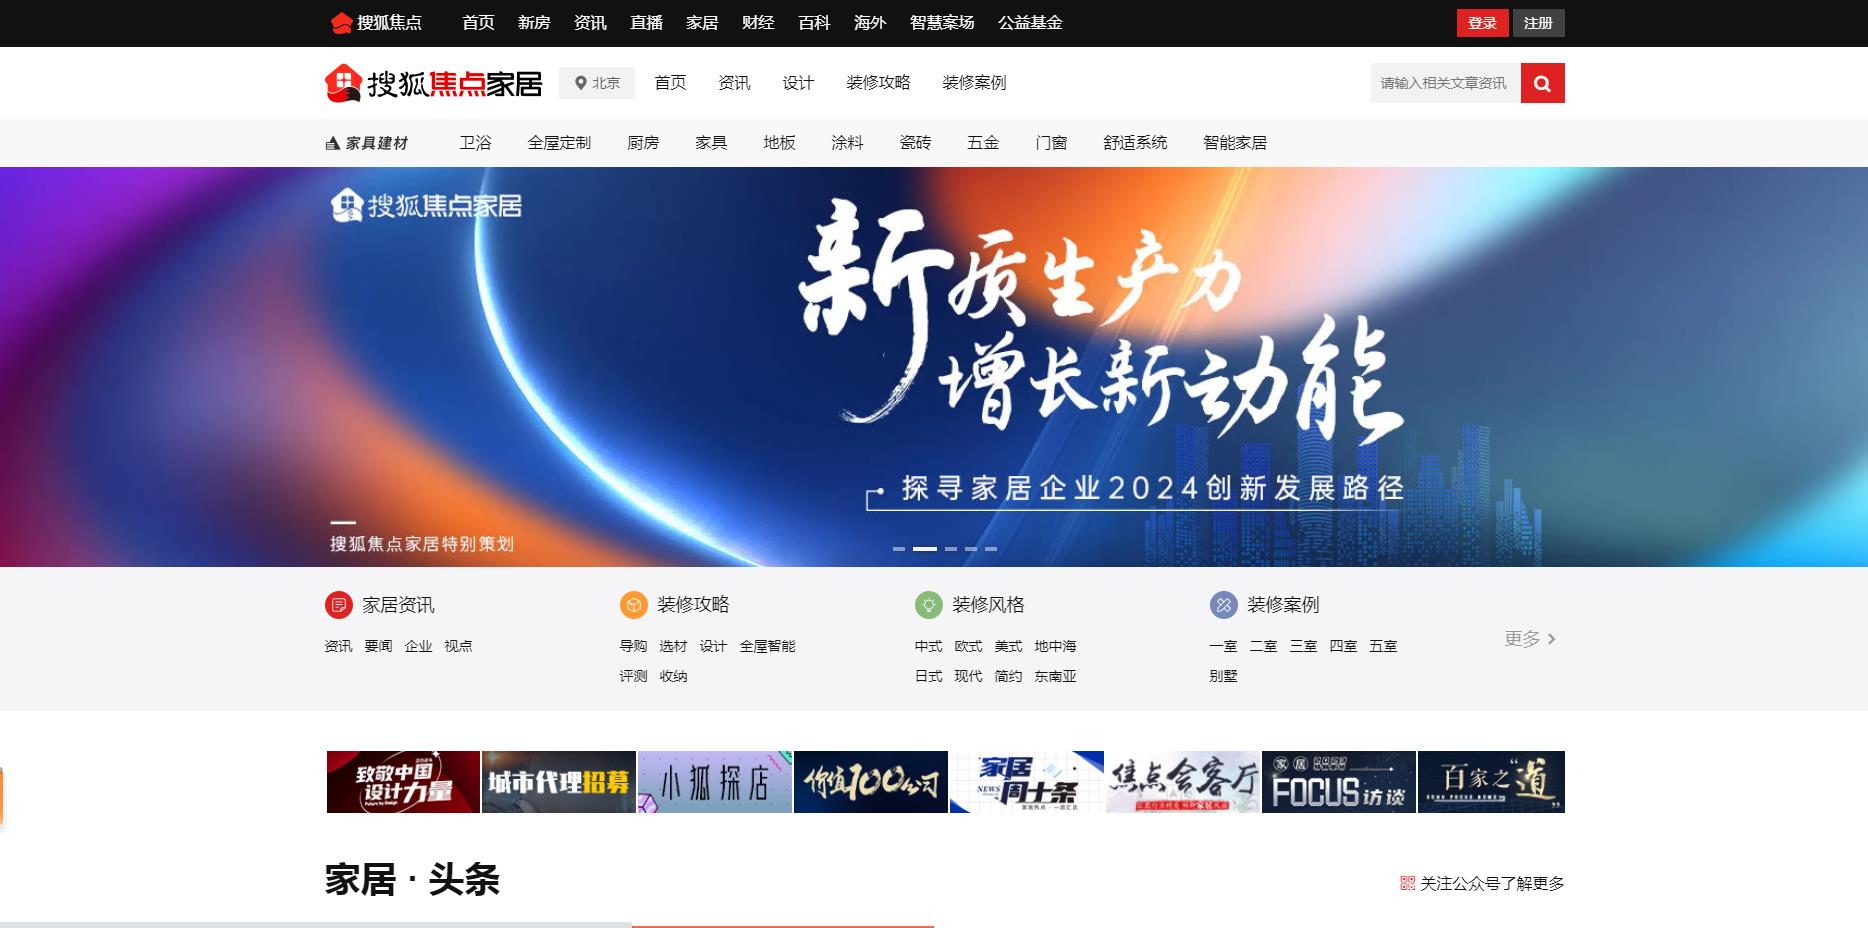Click the 新质生产力 hero banner

(x=934, y=367)
